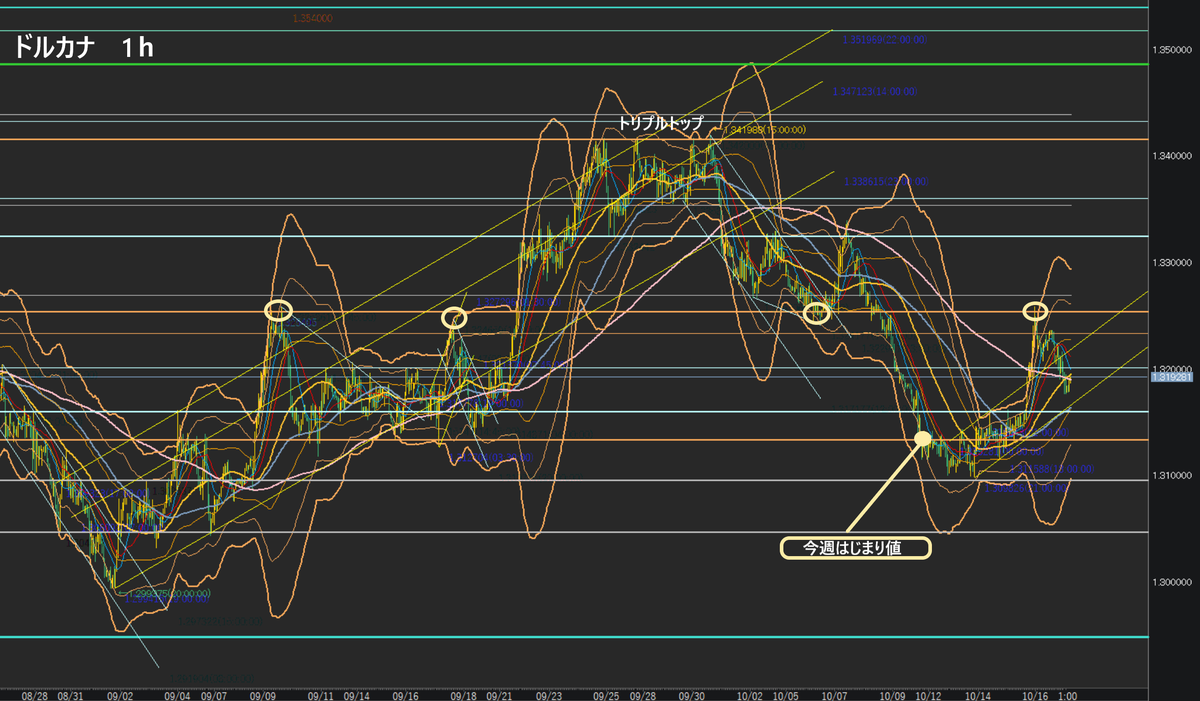Click the 1.320000 price axis label
Image resolution: width=1200 pixels, height=701 pixels.
click(1173, 368)
